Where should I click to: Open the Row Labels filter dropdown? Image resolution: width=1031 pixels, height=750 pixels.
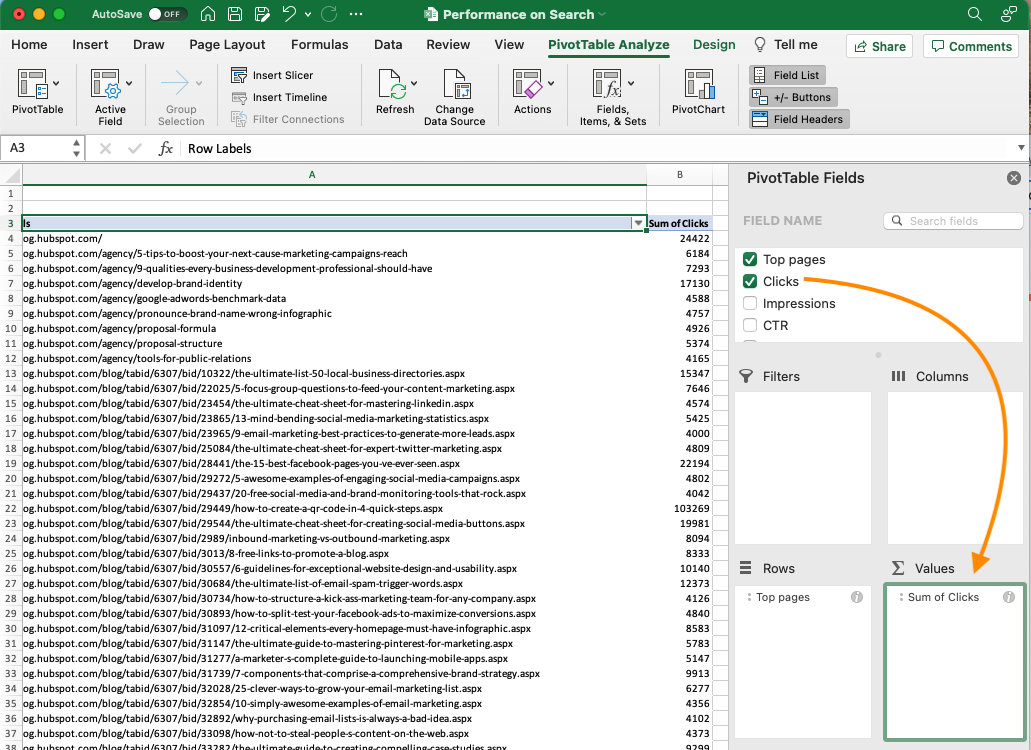click(x=638, y=223)
